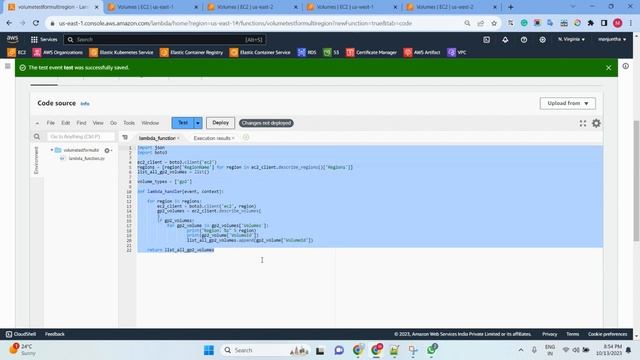Open the editor Go menu
This screenshot has width=640, height=360.
point(113,123)
